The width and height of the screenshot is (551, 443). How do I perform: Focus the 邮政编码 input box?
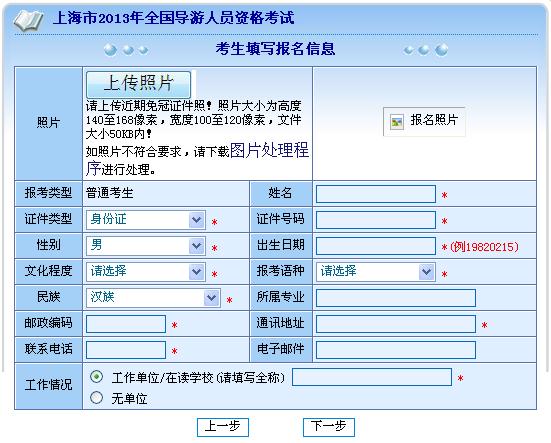click(126, 324)
